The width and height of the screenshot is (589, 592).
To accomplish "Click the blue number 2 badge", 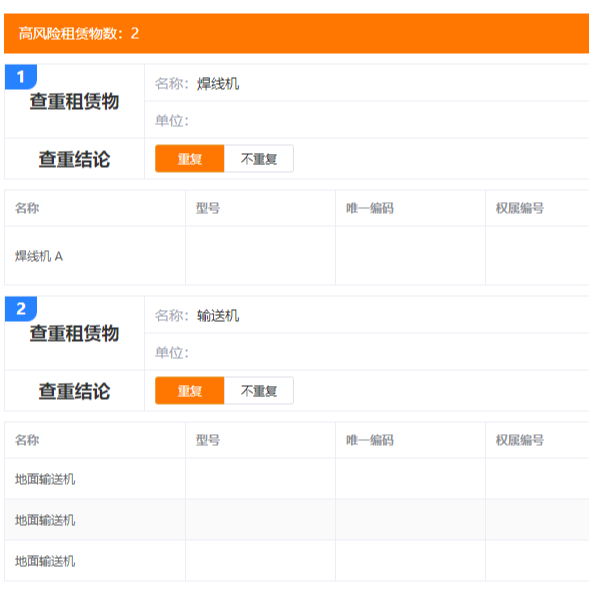I will (x=21, y=309).
